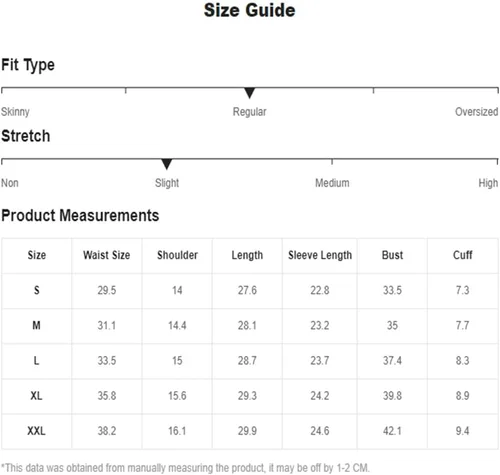Viewport: 500px width, 475px height.
Task: Click the High stretch label
Action: tap(488, 183)
